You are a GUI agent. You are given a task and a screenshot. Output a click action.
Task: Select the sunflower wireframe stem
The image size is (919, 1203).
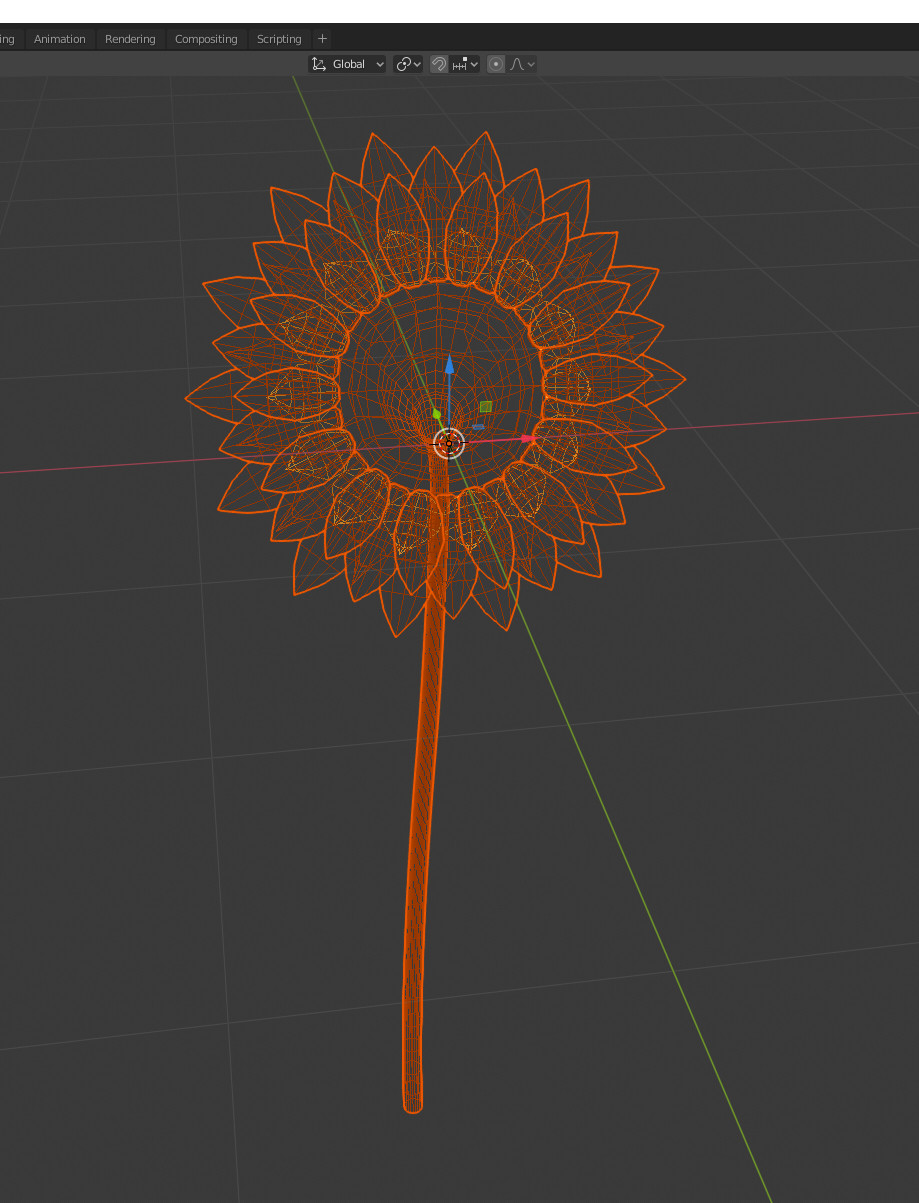[x=420, y=850]
